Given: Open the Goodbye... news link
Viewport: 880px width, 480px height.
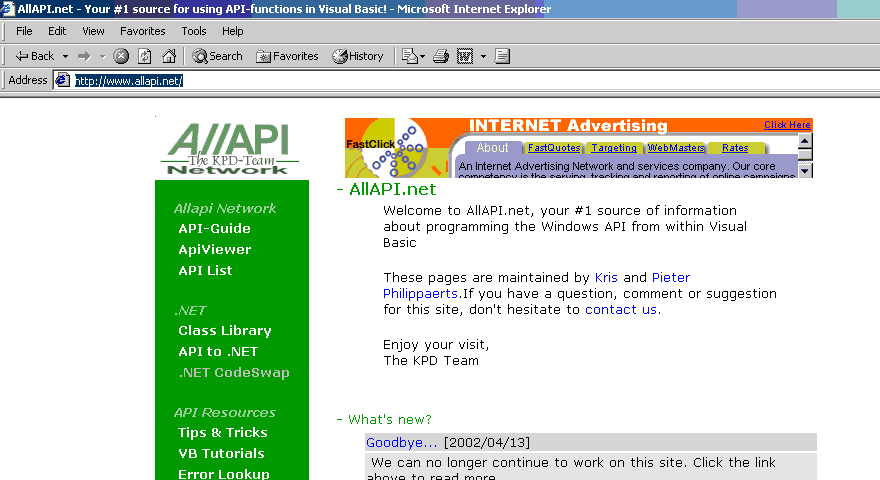Looking at the screenshot, I should (401, 442).
